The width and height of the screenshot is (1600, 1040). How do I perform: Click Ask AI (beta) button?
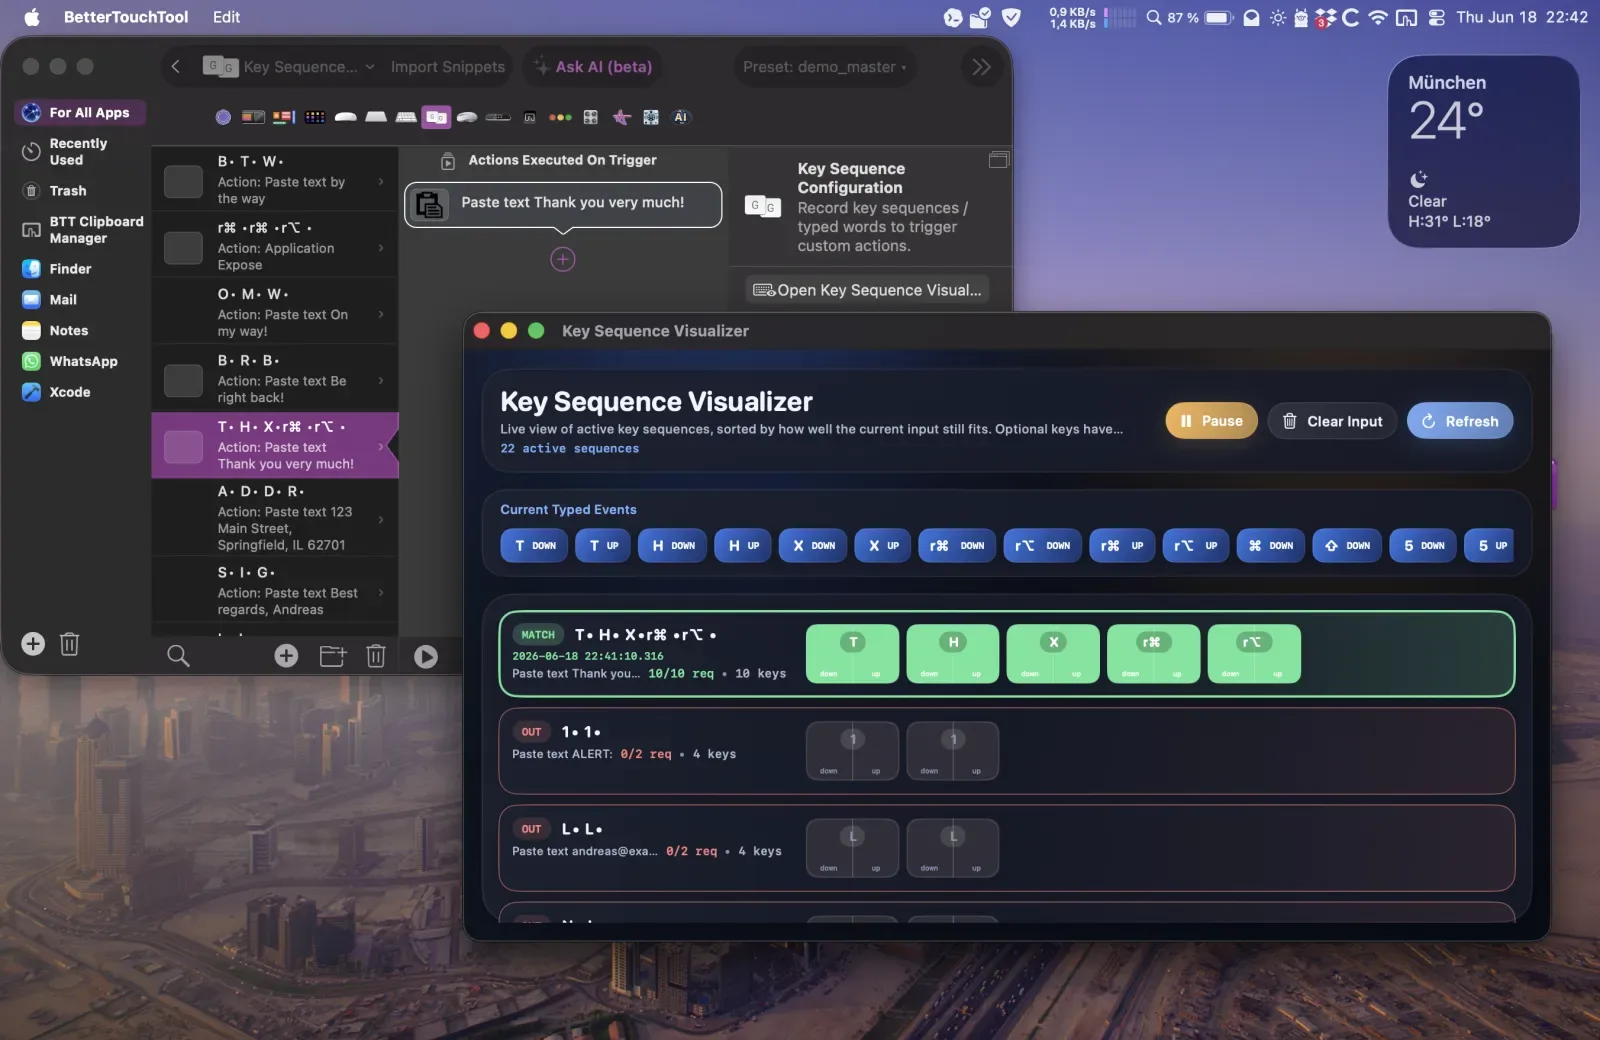point(593,67)
